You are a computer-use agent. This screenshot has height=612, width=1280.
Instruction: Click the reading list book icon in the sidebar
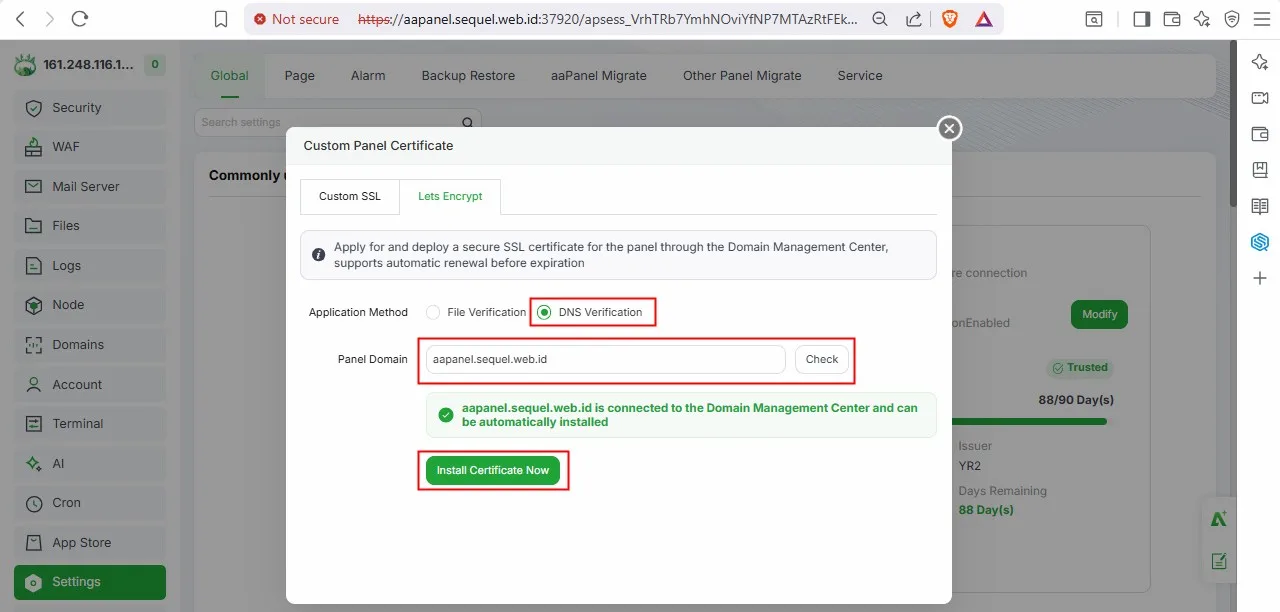coord(1260,206)
